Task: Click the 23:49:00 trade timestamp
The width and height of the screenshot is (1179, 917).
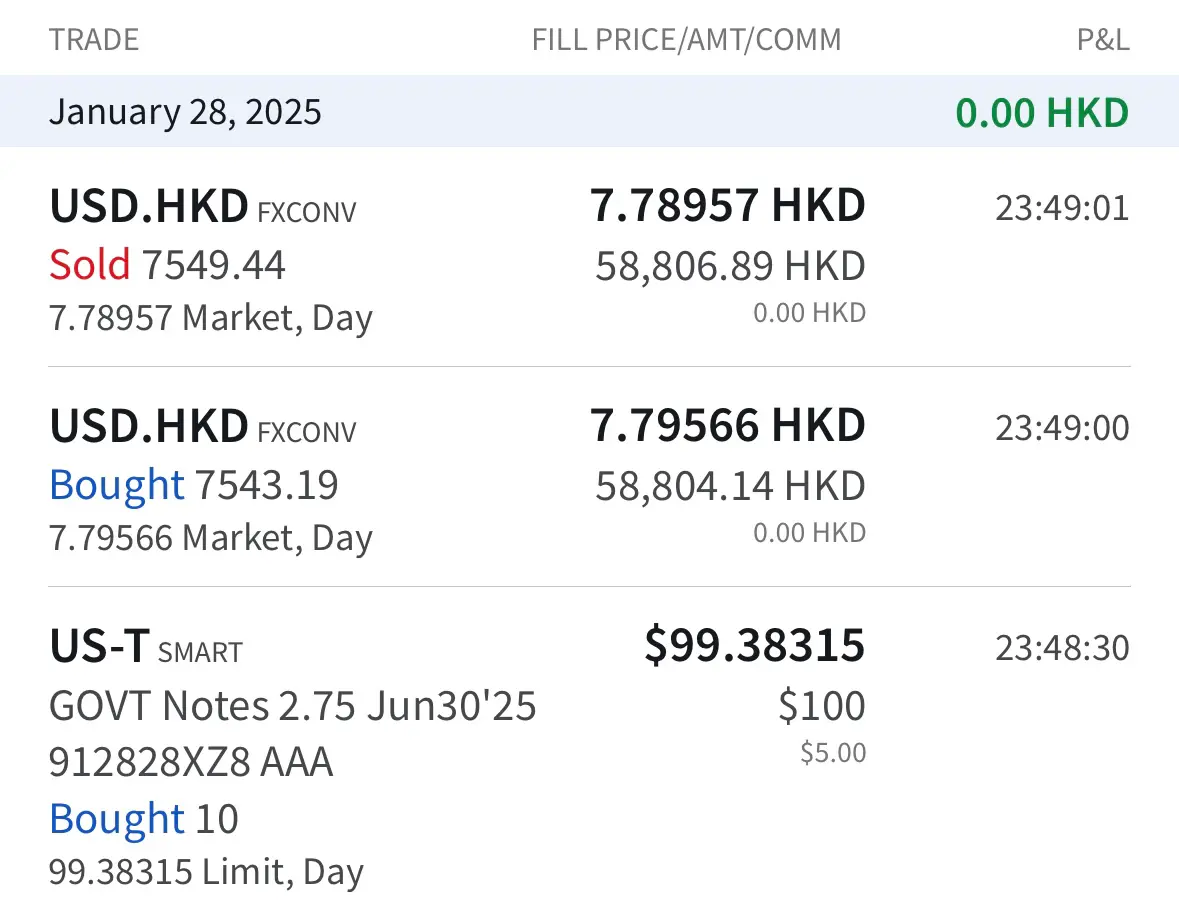Action: click(x=1061, y=428)
